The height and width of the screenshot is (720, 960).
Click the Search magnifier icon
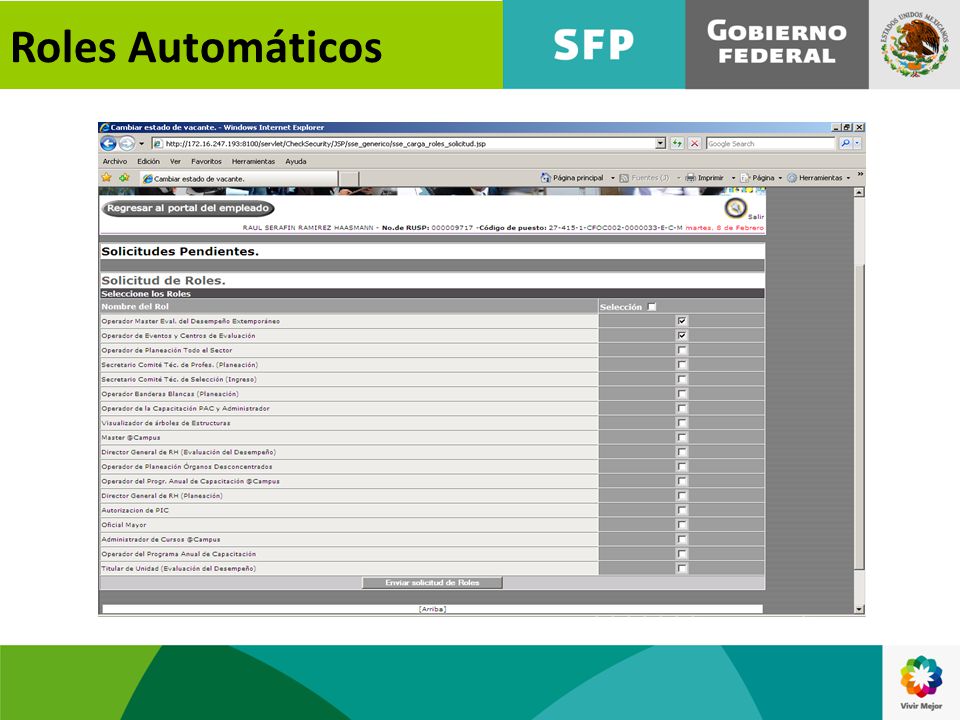[846, 144]
